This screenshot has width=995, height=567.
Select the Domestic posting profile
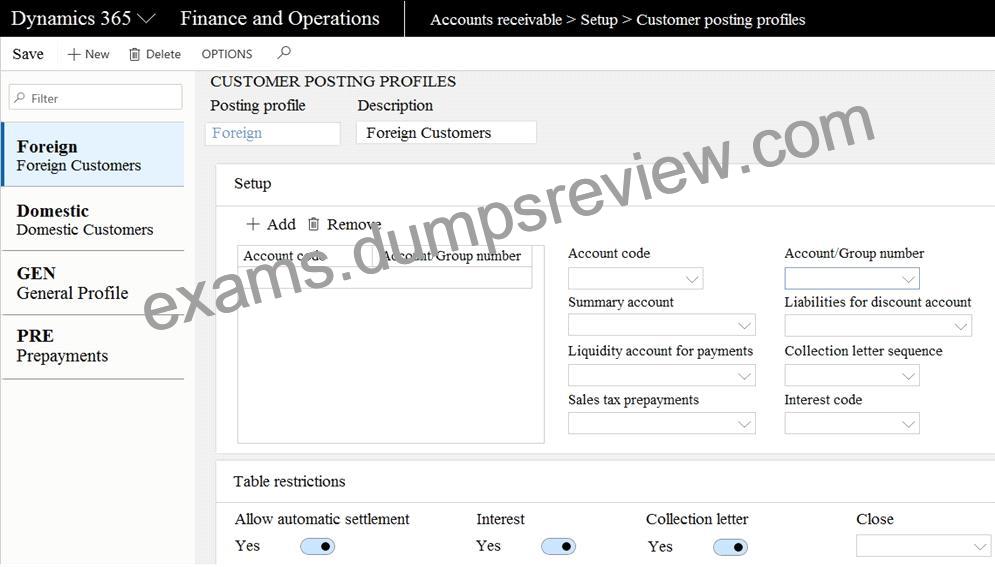[93, 219]
